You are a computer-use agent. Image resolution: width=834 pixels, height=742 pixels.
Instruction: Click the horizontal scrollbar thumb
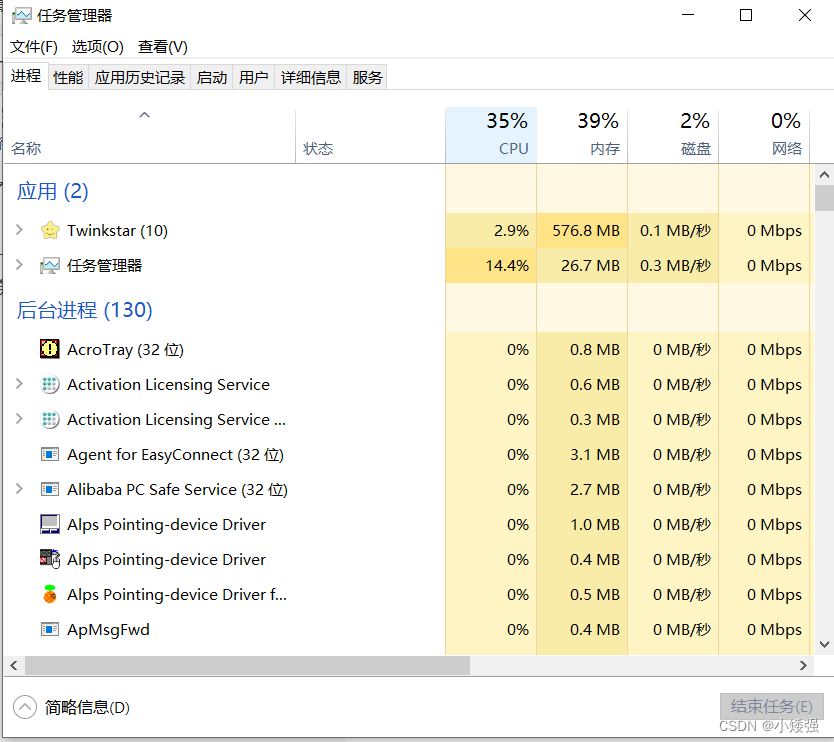click(x=247, y=665)
